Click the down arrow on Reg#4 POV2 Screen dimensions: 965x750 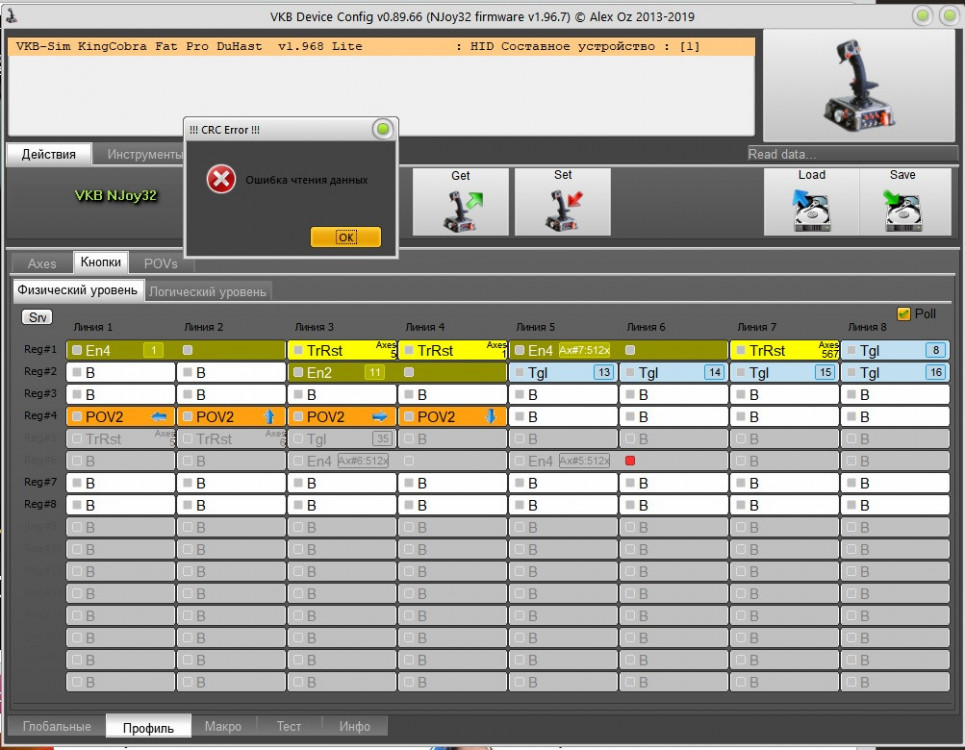point(491,417)
